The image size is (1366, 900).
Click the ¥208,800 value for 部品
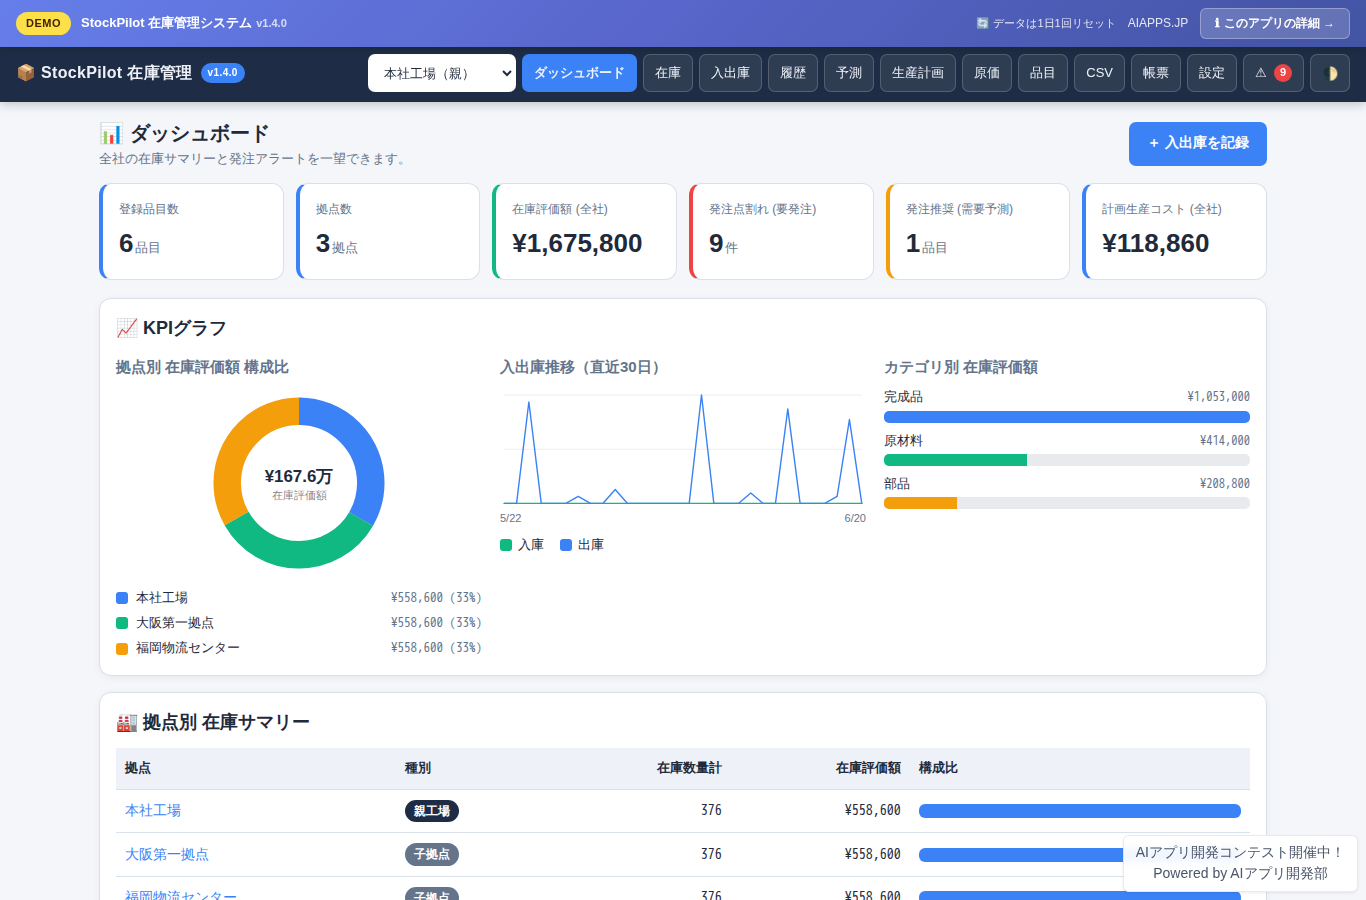[1225, 483]
